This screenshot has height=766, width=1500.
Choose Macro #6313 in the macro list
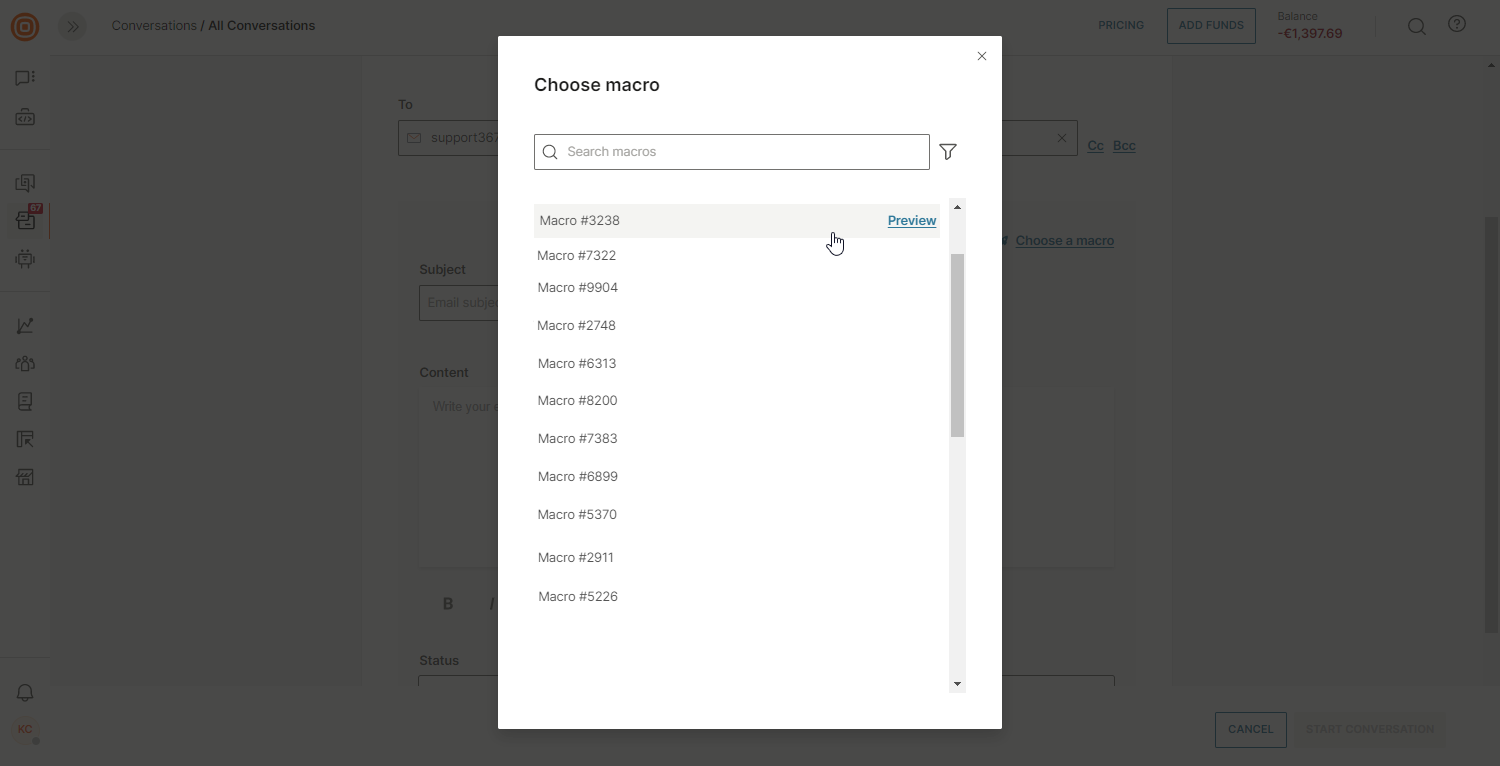pos(577,364)
